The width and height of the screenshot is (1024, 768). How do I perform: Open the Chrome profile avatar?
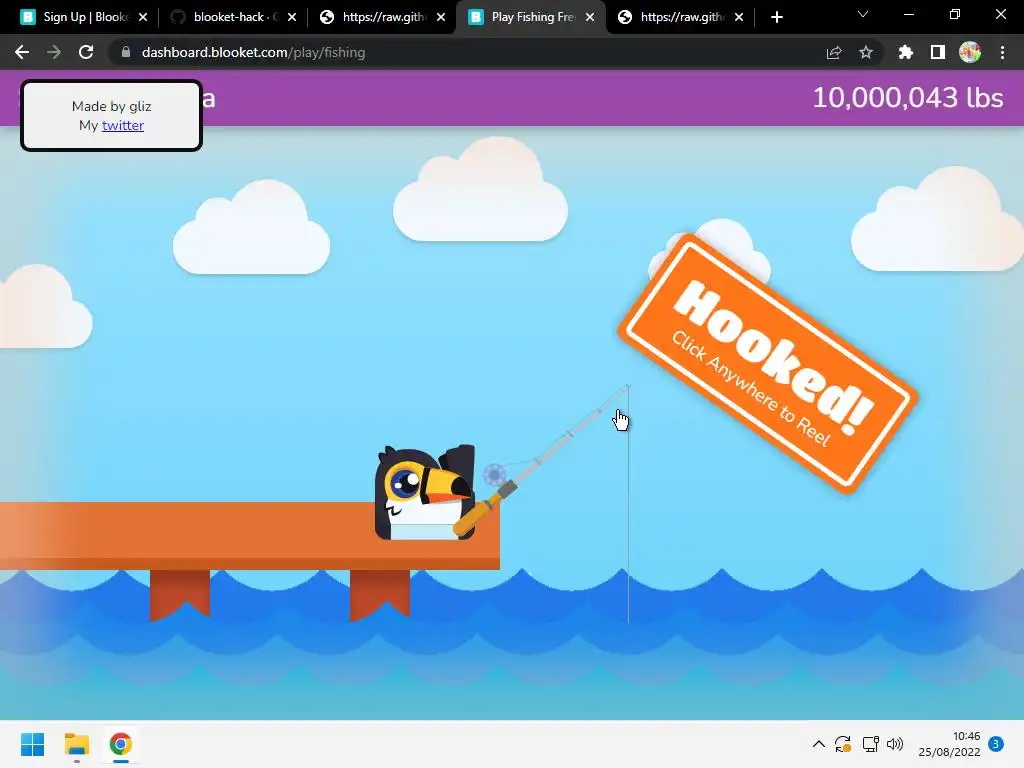970,52
